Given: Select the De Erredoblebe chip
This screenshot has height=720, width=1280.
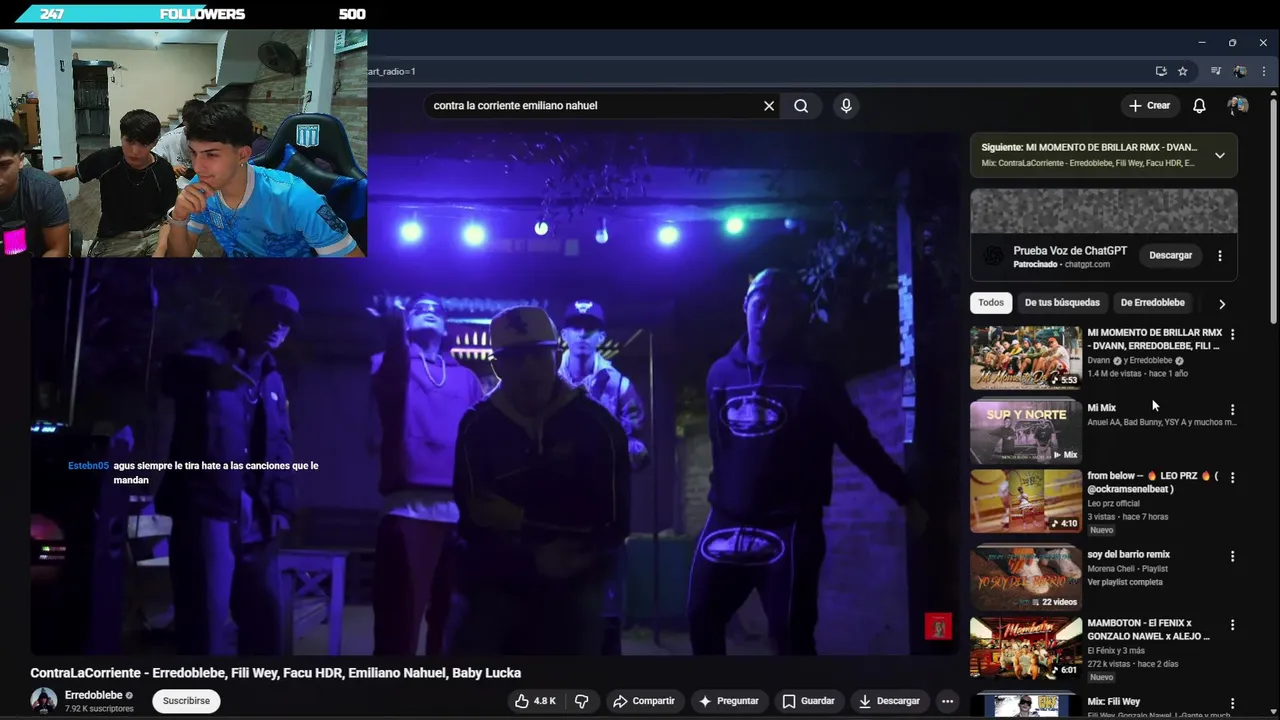Looking at the screenshot, I should (1152, 303).
